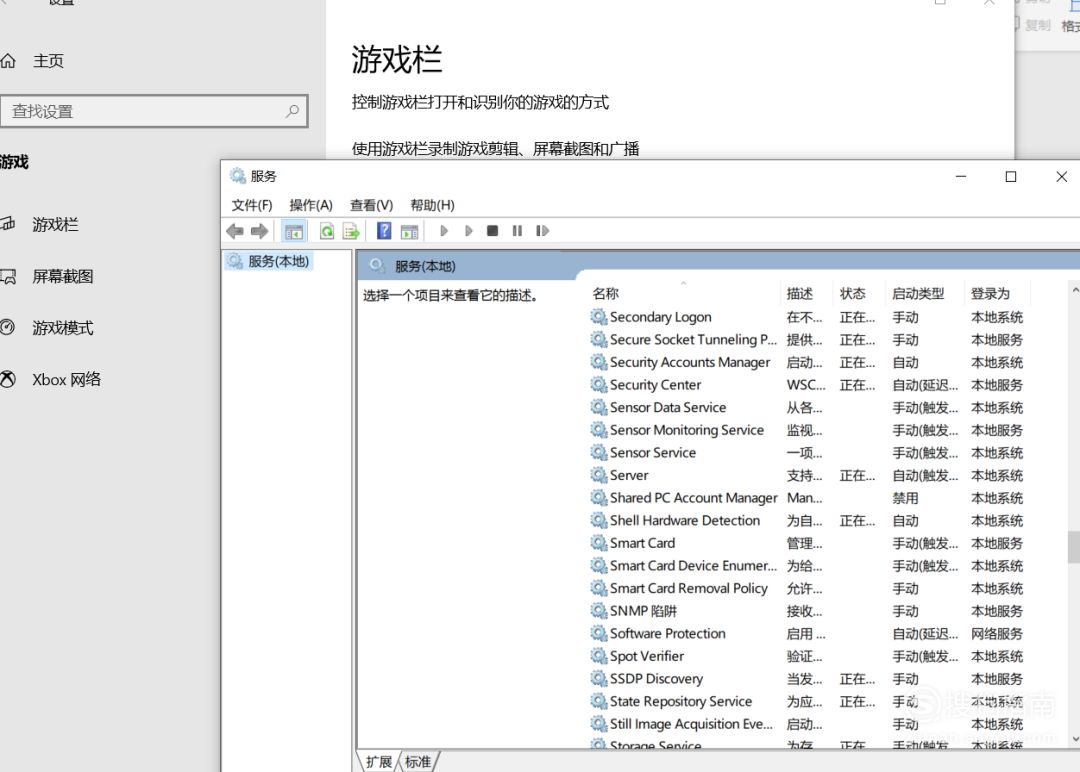Click the gear icon beside Smart Card Removal Policy
Image resolution: width=1080 pixels, height=772 pixels.
[599, 588]
